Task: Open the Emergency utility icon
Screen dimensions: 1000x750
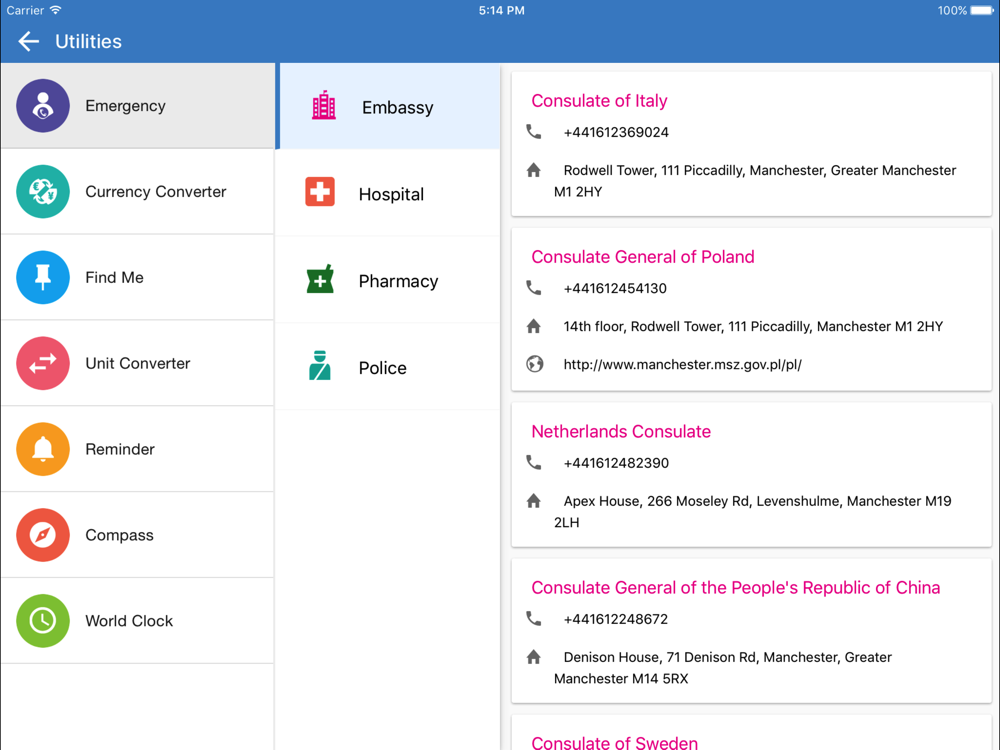Action: tap(43, 106)
